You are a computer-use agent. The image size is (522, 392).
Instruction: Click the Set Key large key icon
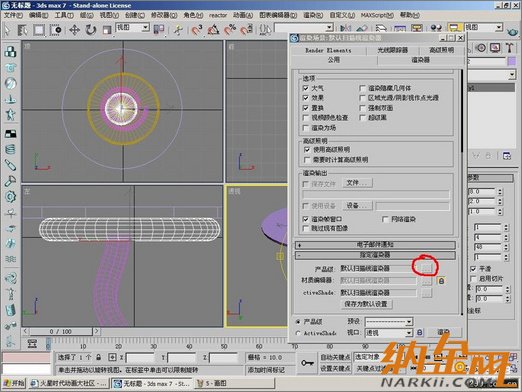(x=307, y=363)
